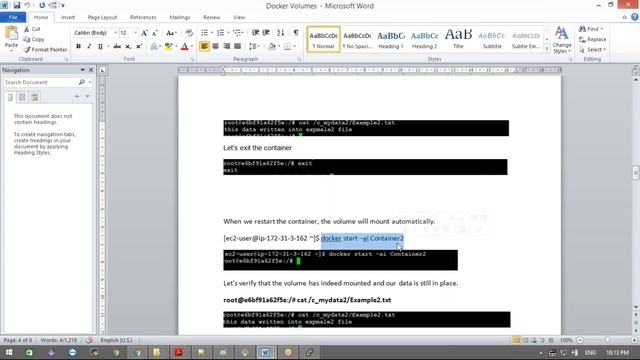
Task: Open the Text Effects gallery
Action: [153, 47]
